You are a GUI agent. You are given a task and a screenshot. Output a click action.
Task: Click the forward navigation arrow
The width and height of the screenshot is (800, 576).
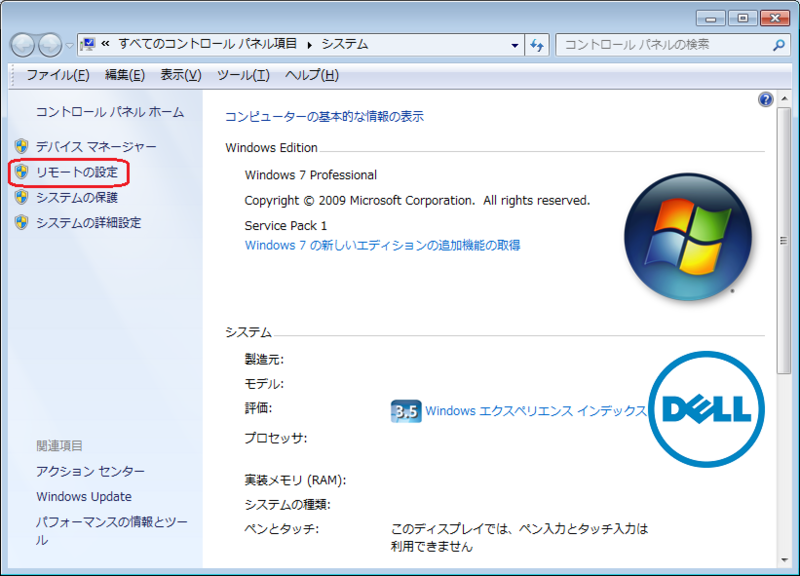pyautogui.click(x=47, y=45)
